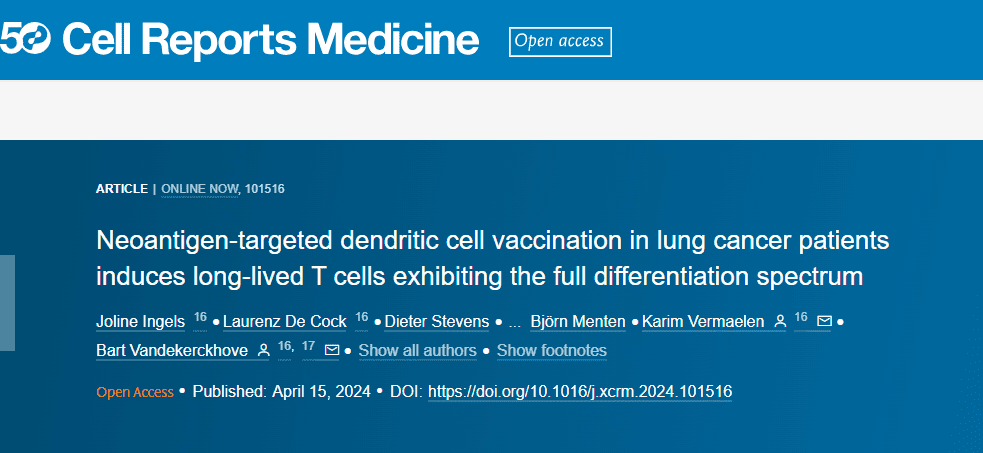Click the person icon beside Bart Vandekerckhove
The image size is (983, 453).
point(264,350)
